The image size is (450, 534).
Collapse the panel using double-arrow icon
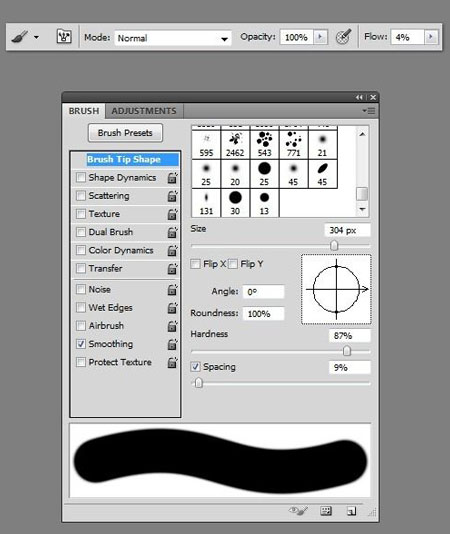pyautogui.click(x=359, y=97)
